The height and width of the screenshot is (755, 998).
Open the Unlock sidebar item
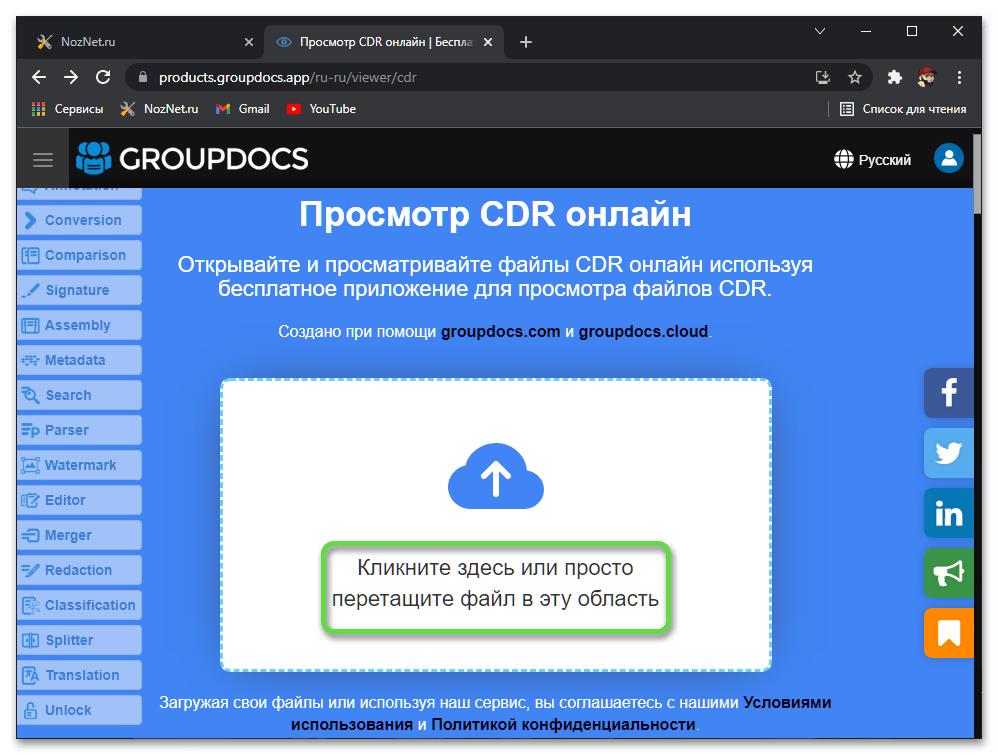pos(79,710)
